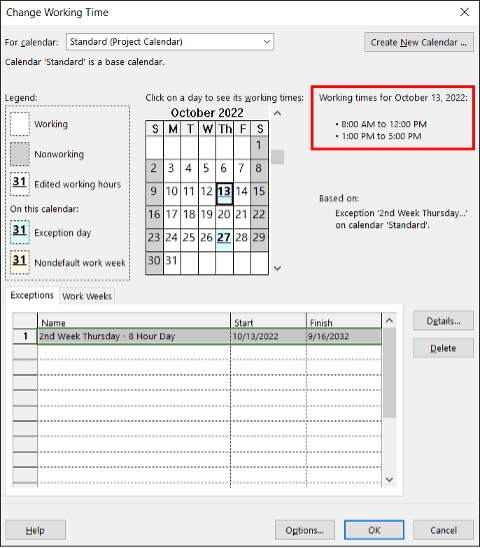Delete the selected exception

(443, 348)
